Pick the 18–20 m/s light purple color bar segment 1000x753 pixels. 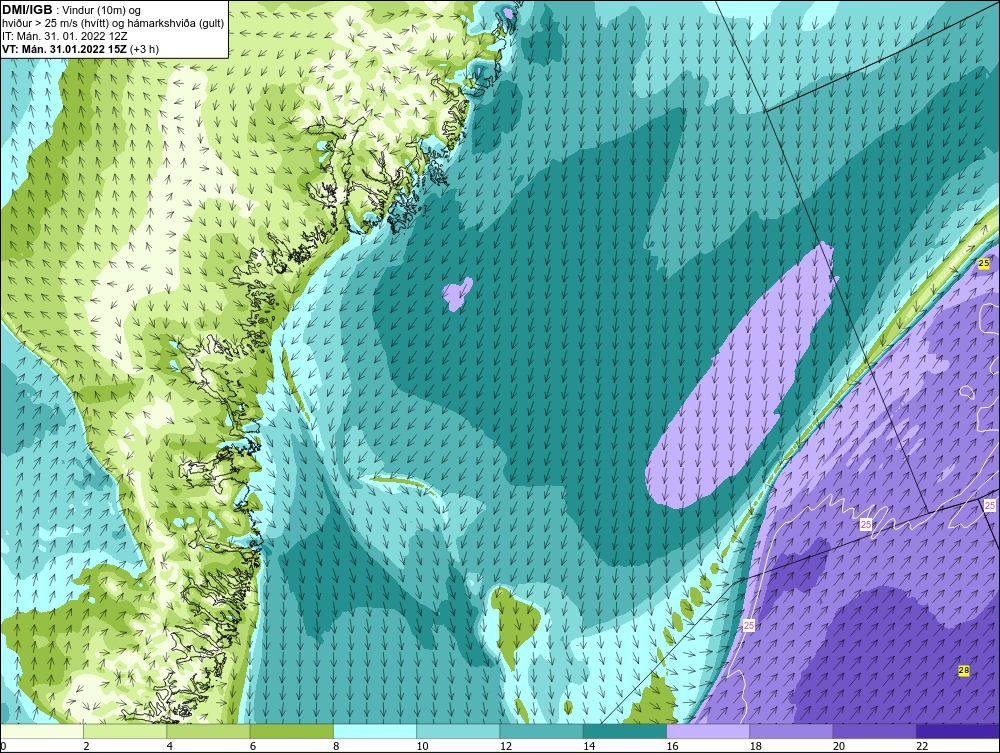(791, 731)
